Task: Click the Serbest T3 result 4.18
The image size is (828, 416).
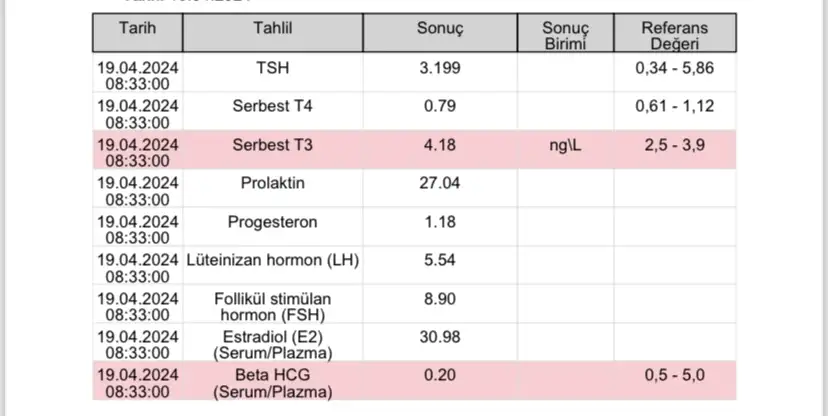Action: 440,146
